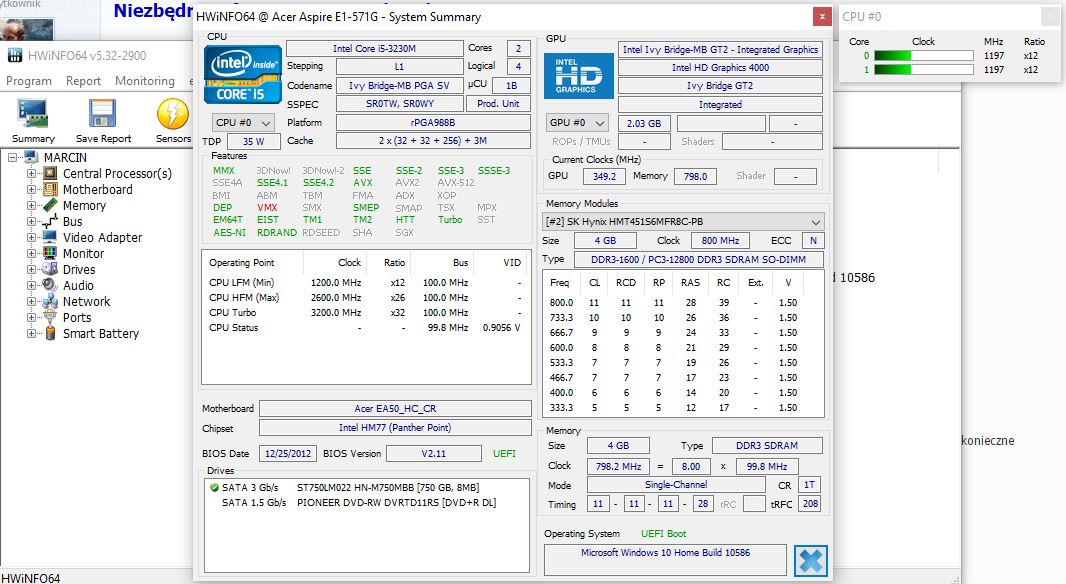The image size is (1066, 584).
Task: Close the System Summary window
Action: click(822, 17)
